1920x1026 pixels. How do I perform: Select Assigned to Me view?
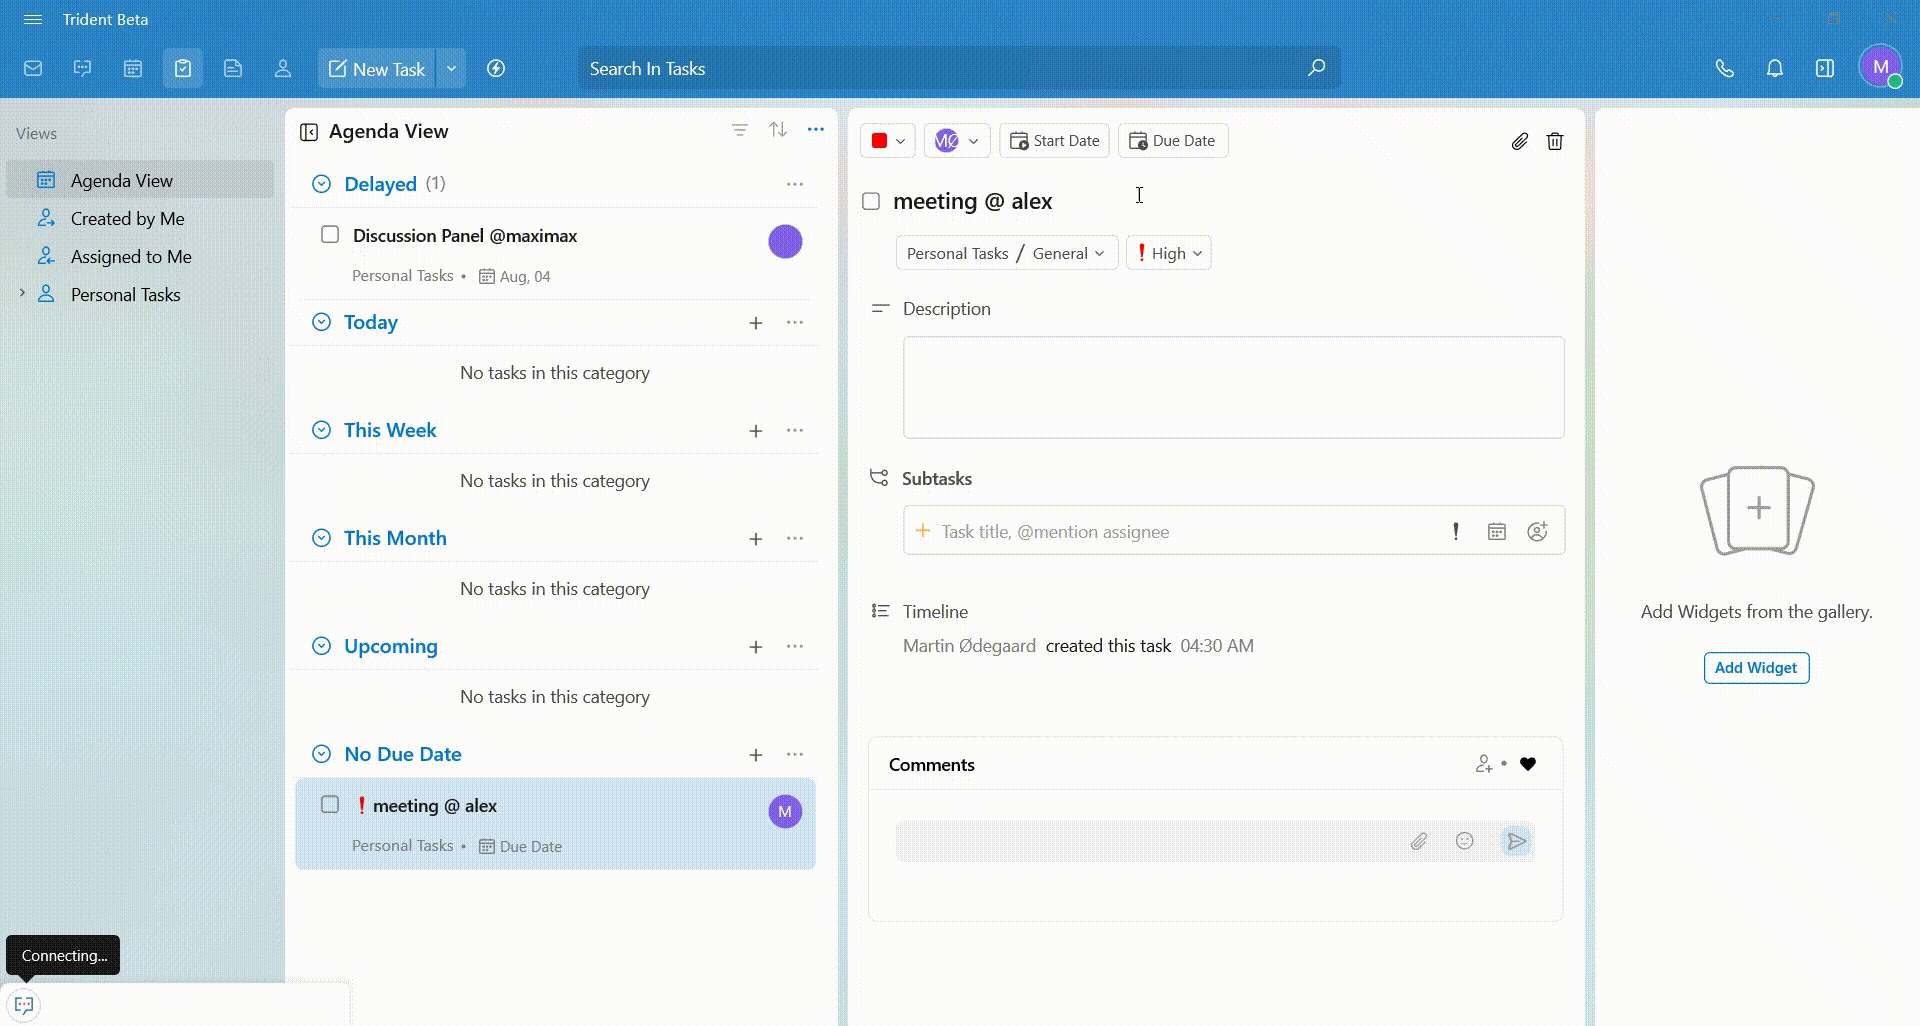click(x=131, y=257)
